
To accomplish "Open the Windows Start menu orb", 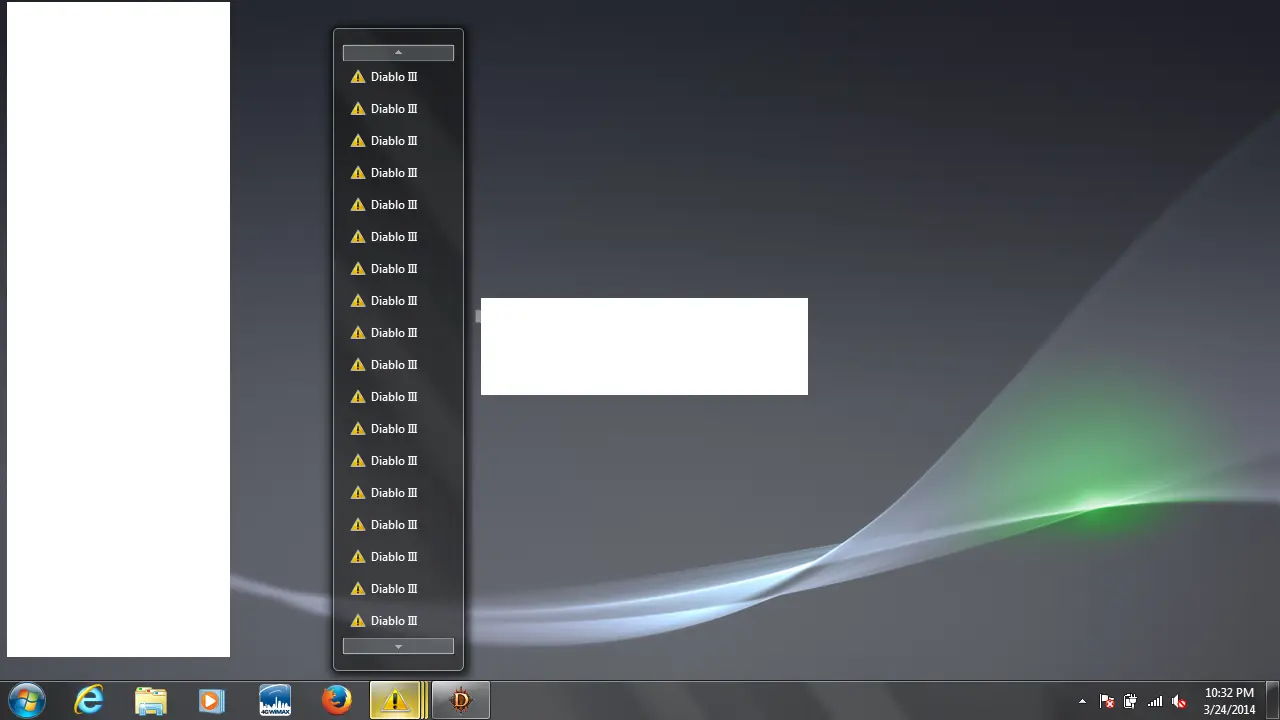I will (x=27, y=700).
